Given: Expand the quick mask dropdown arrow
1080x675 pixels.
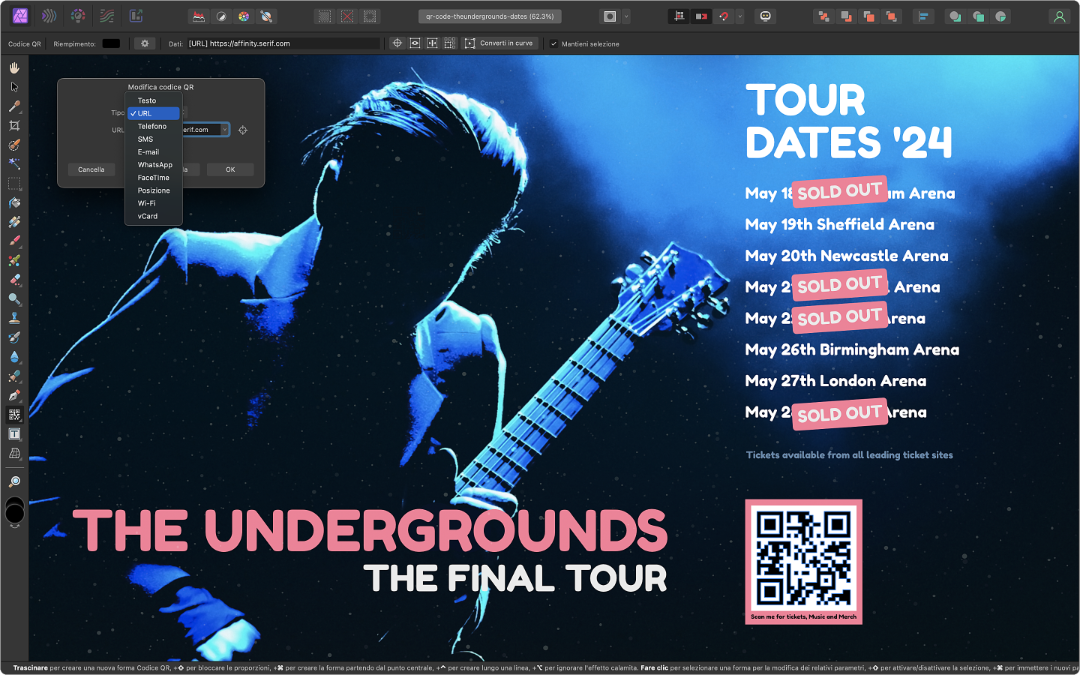Looking at the screenshot, I should pos(626,16).
